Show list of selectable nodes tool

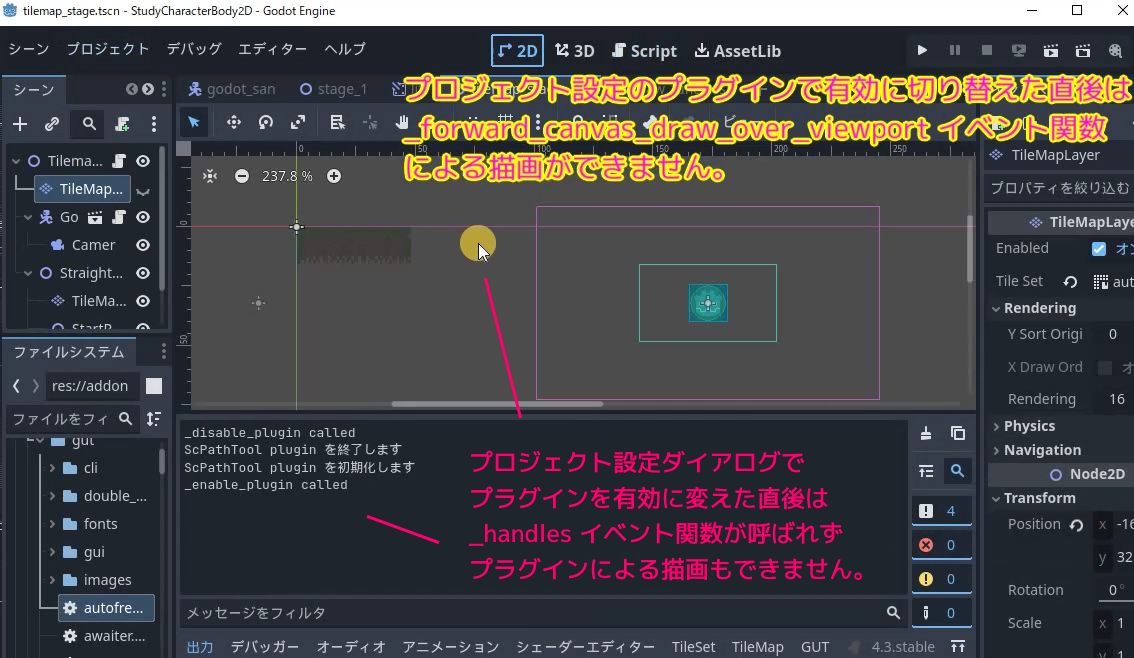click(x=337, y=122)
